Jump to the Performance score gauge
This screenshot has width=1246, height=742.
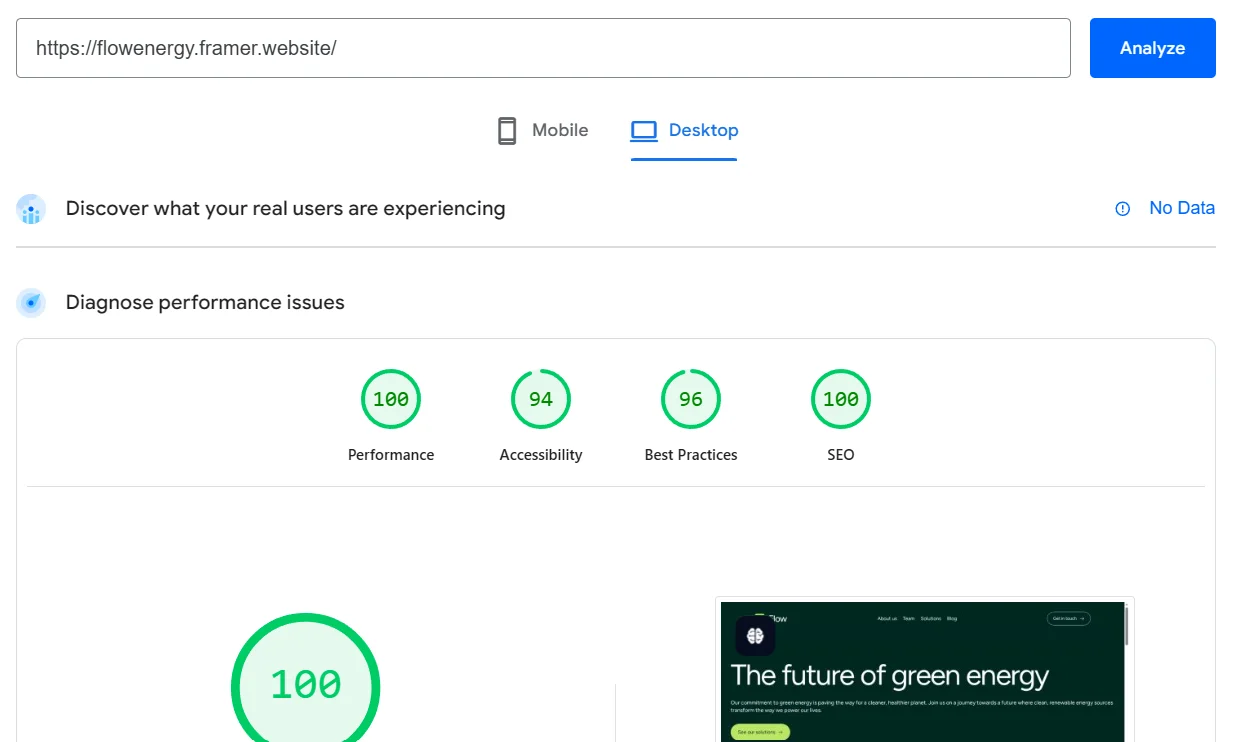click(x=391, y=399)
